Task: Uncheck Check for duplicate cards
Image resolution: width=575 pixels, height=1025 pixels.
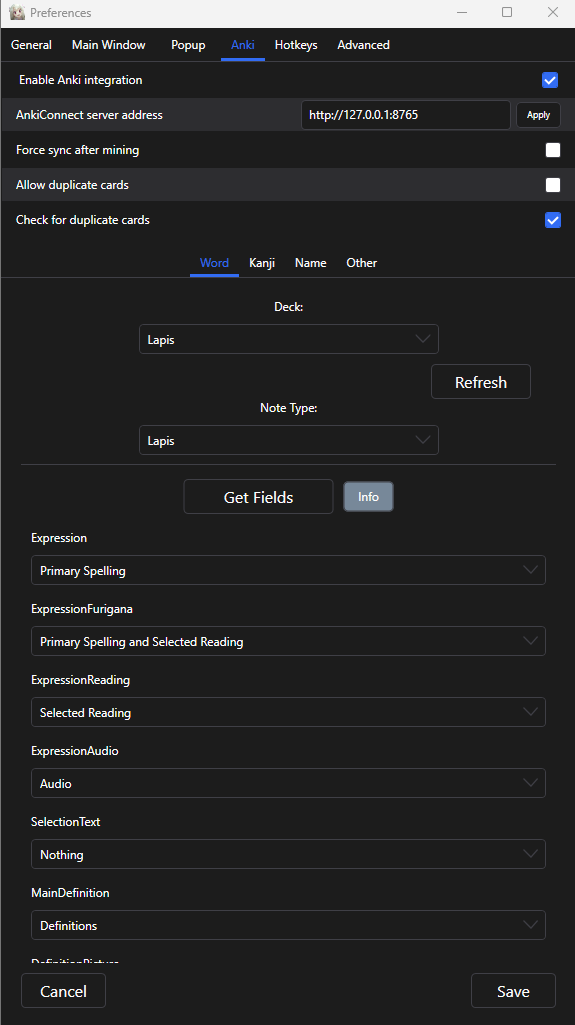Action: click(x=553, y=220)
